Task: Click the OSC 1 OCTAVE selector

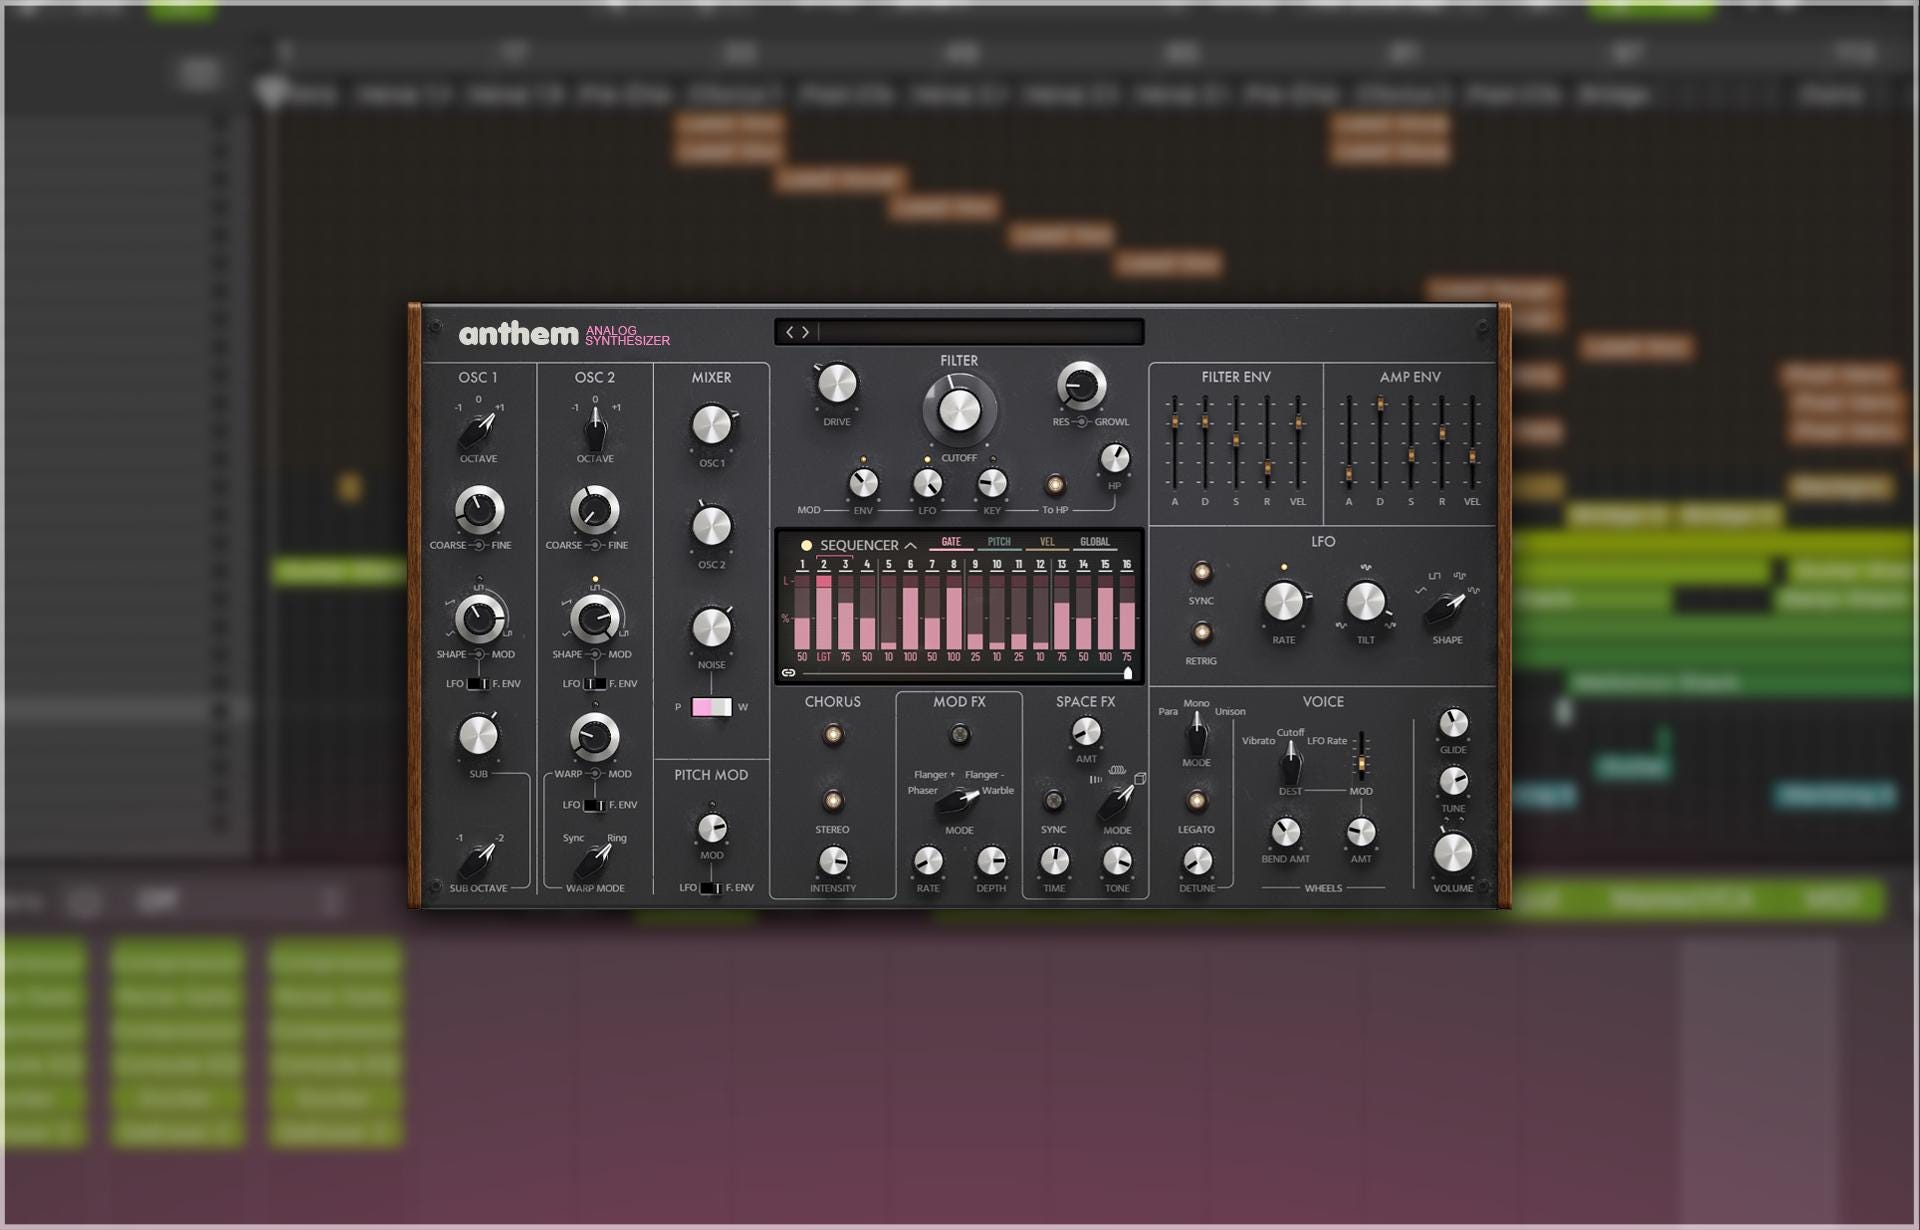Action: pyautogui.click(x=479, y=432)
